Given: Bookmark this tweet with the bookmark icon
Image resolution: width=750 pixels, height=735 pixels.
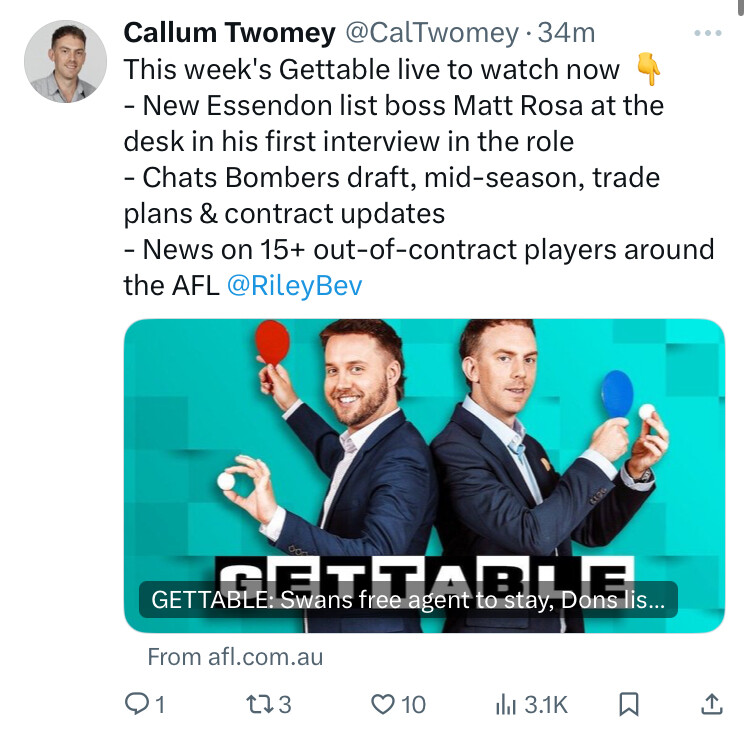Looking at the screenshot, I should point(629,704).
